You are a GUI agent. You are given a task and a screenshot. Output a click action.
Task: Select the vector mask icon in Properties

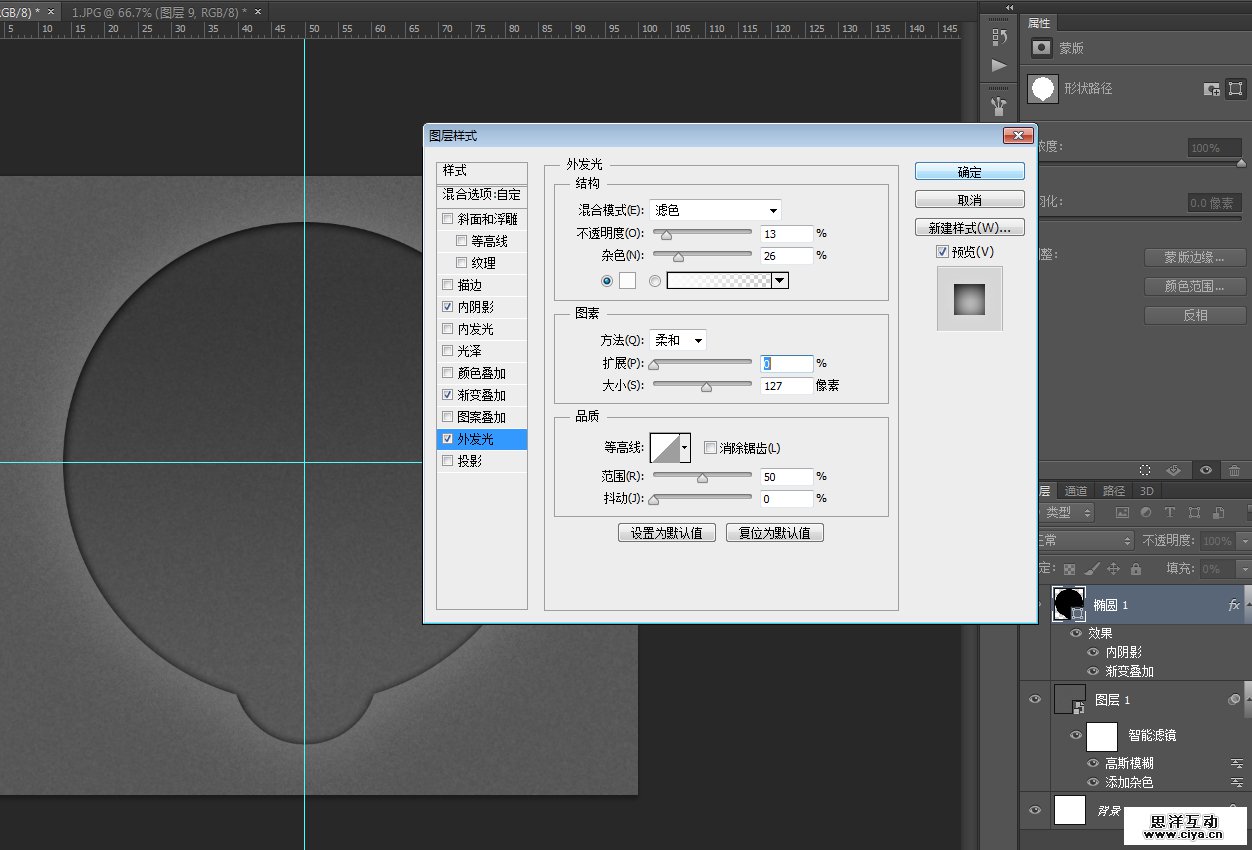pyautogui.click(x=1235, y=89)
